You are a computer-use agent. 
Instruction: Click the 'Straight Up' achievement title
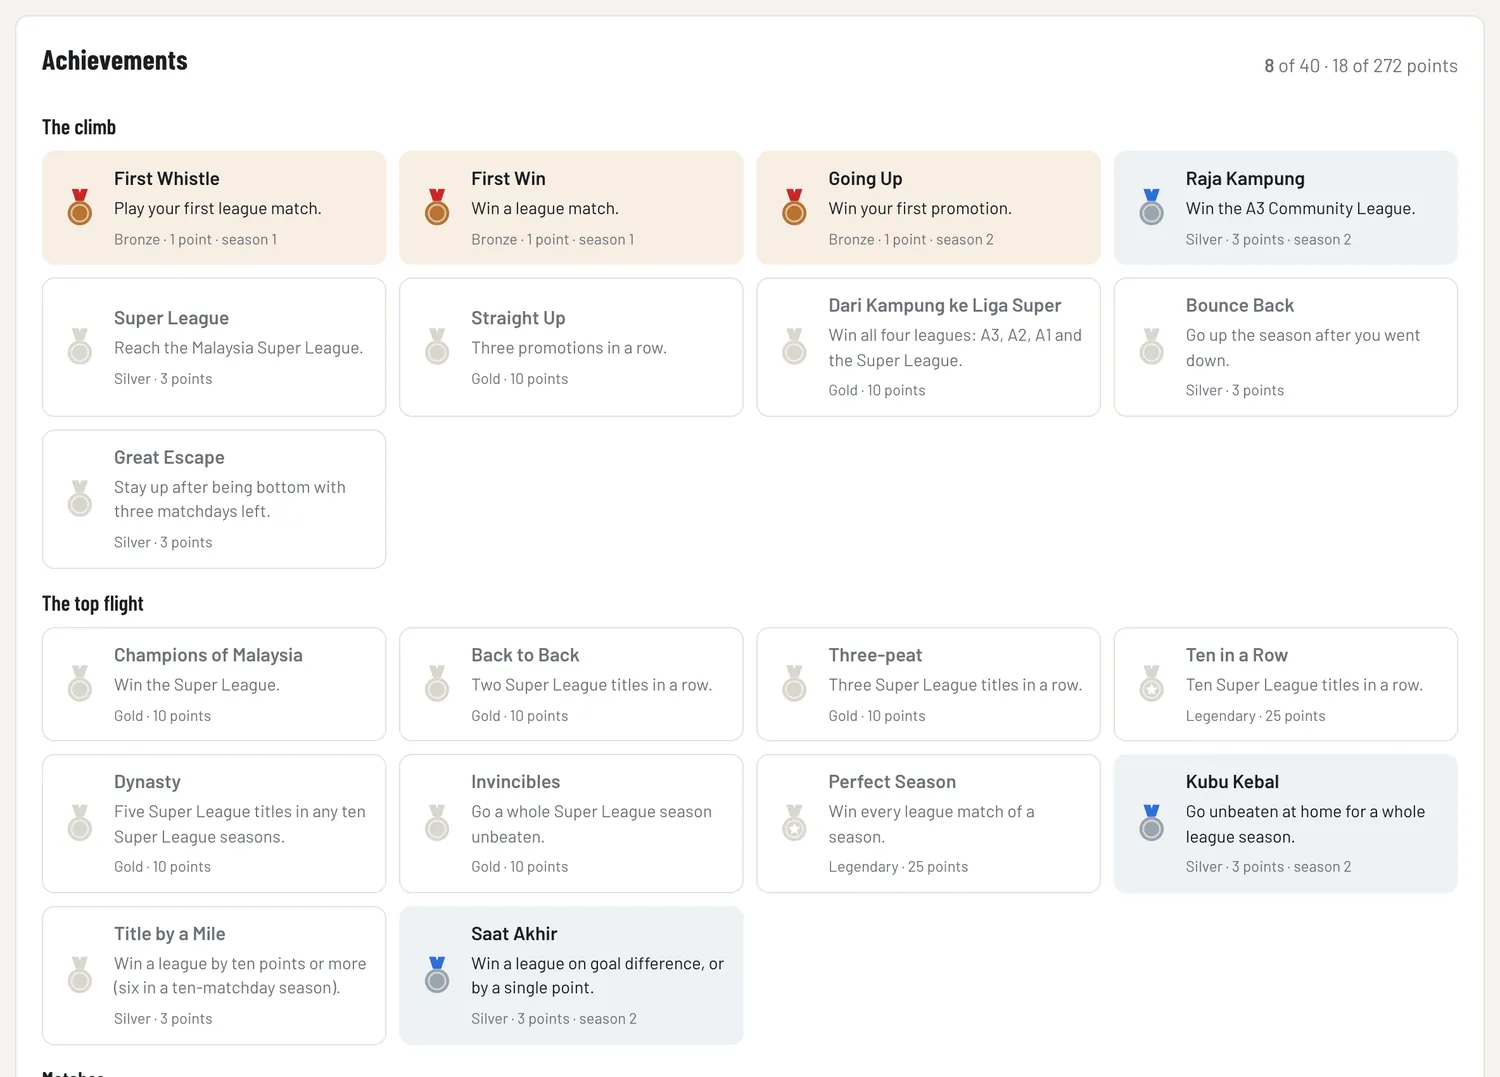(518, 318)
